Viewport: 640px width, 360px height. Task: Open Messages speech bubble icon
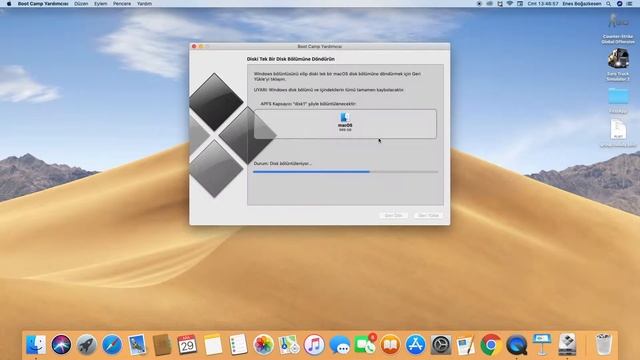[x=340, y=345]
